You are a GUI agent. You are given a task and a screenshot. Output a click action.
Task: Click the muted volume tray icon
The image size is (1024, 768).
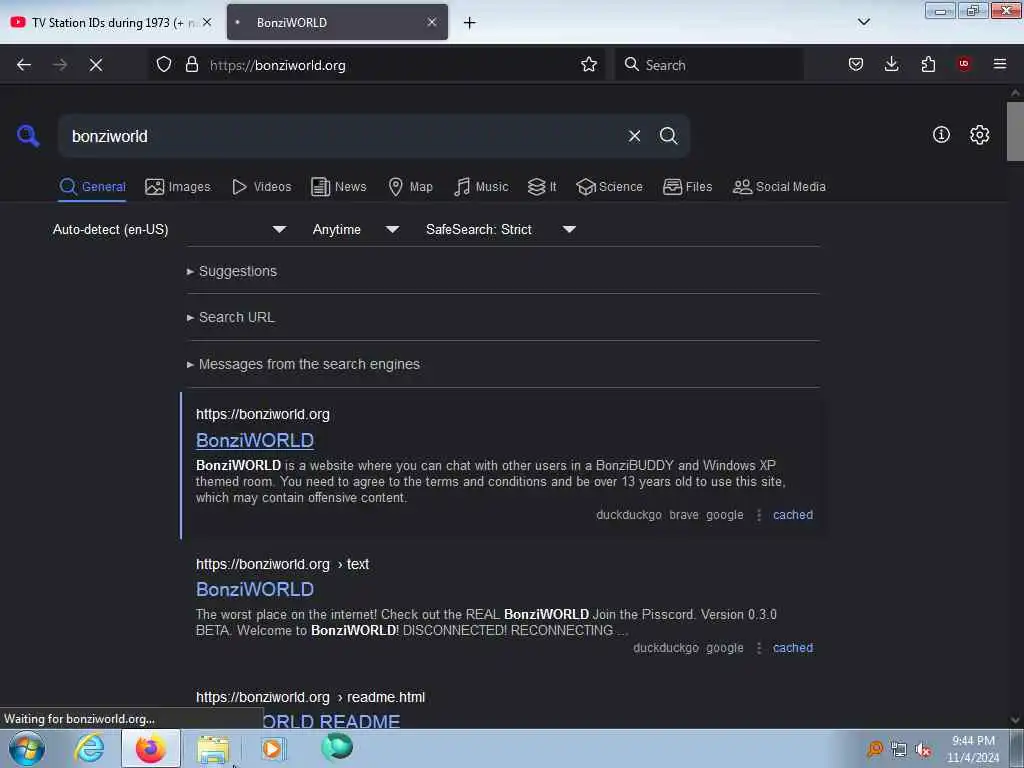923,750
